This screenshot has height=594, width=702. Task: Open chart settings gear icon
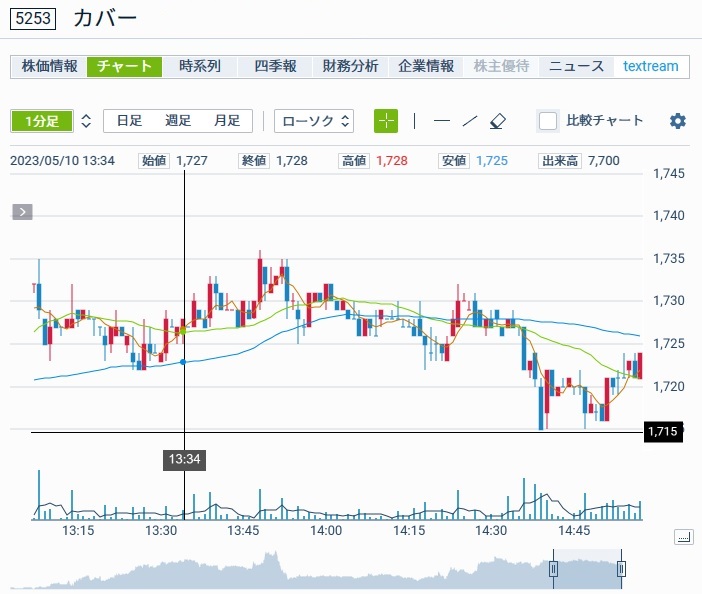[678, 121]
